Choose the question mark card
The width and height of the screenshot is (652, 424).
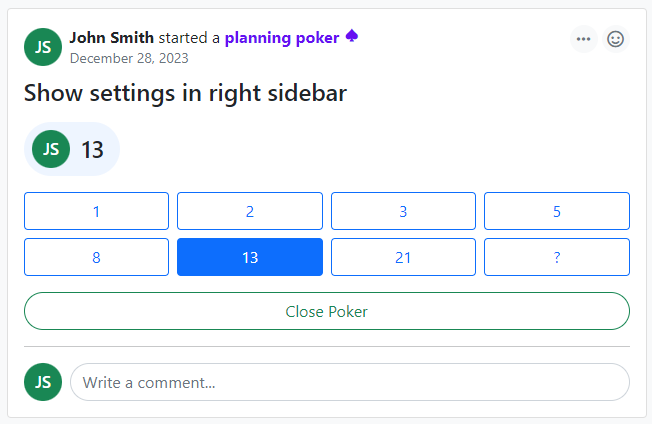pos(557,257)
